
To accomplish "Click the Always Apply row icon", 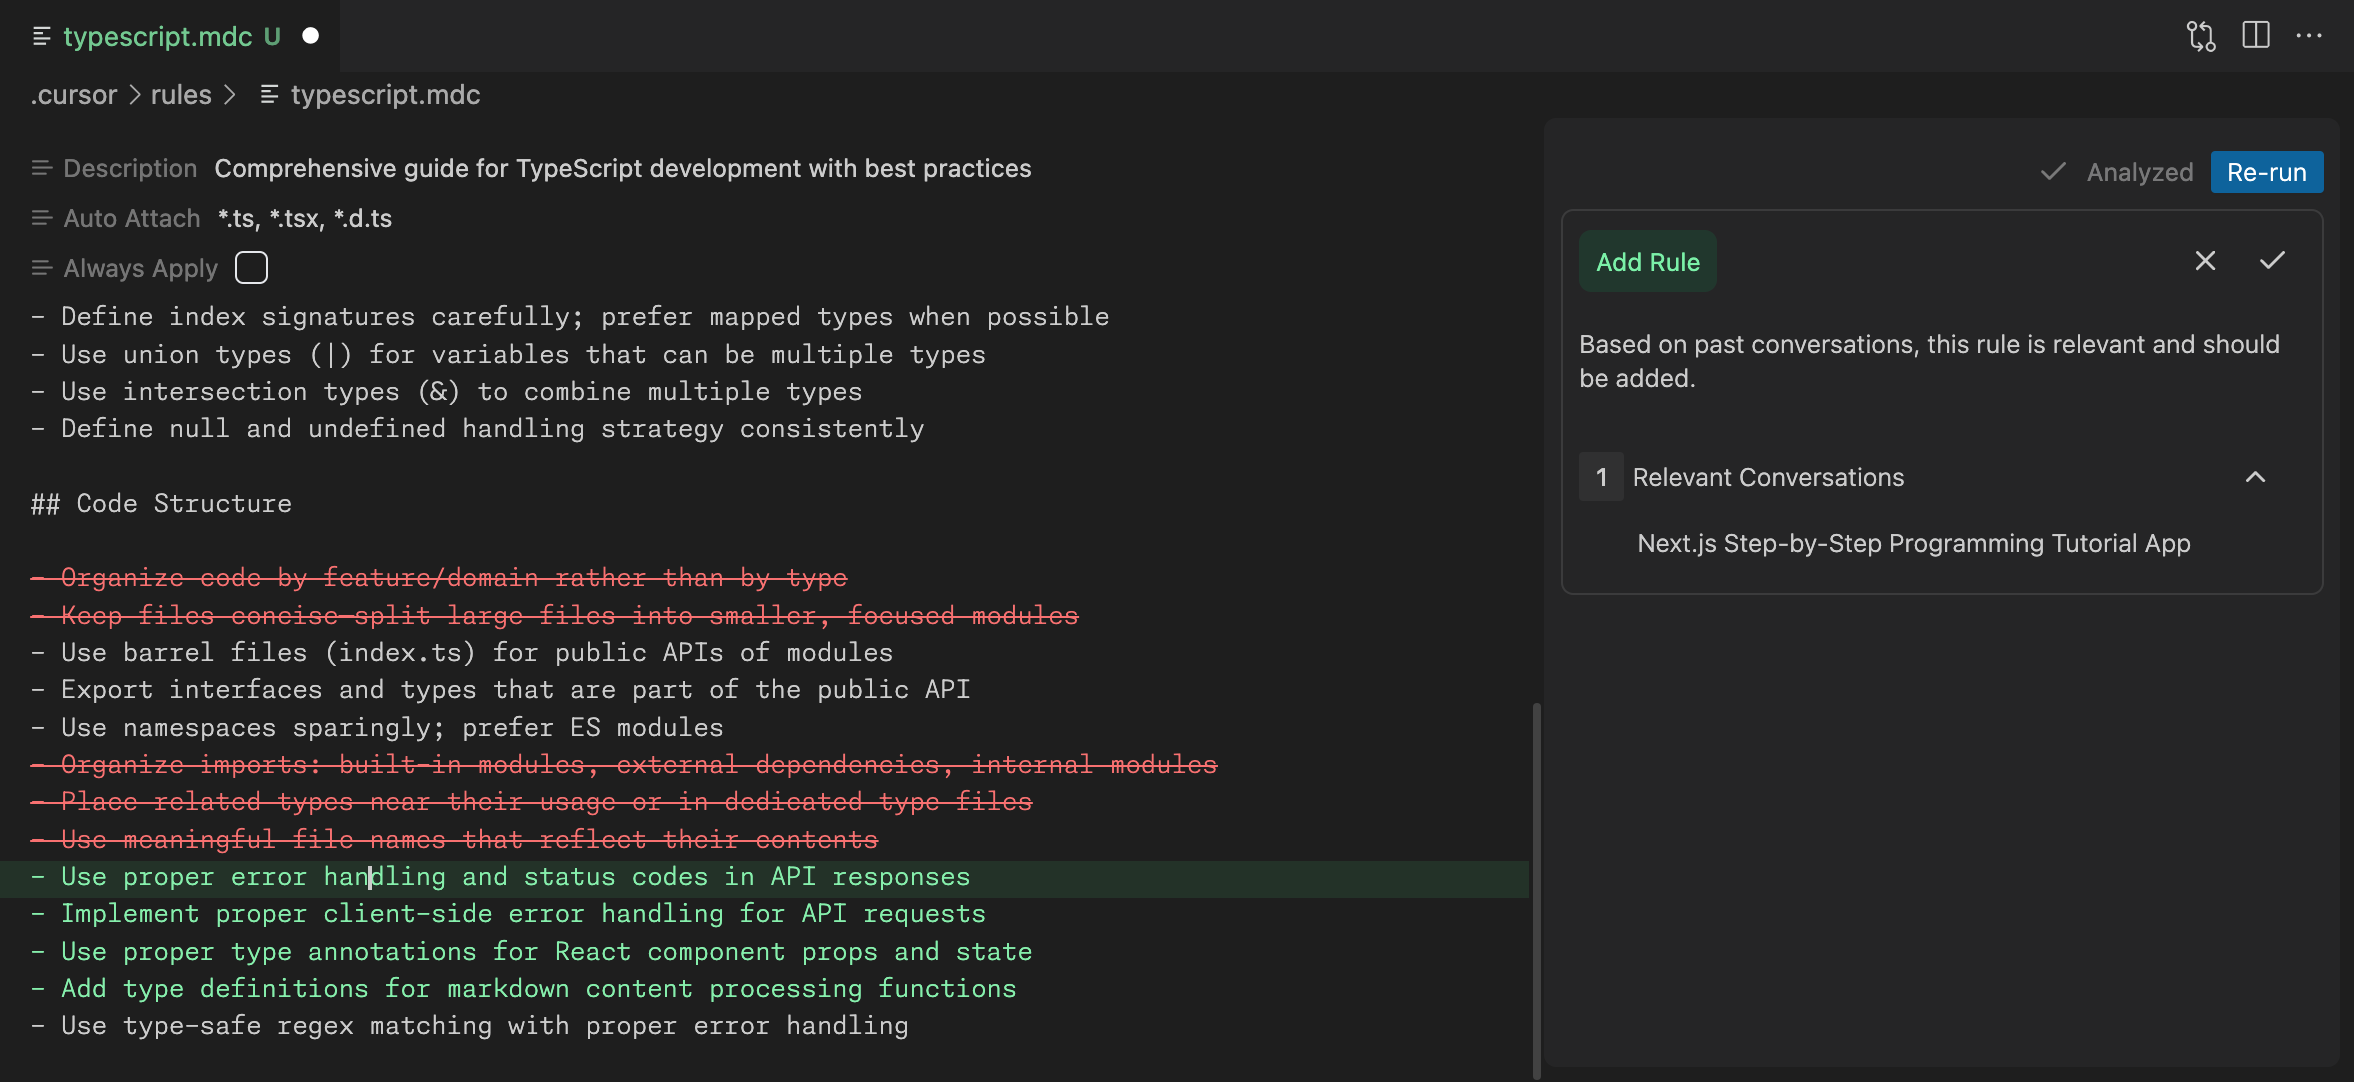I will click(x=41, y=268).
